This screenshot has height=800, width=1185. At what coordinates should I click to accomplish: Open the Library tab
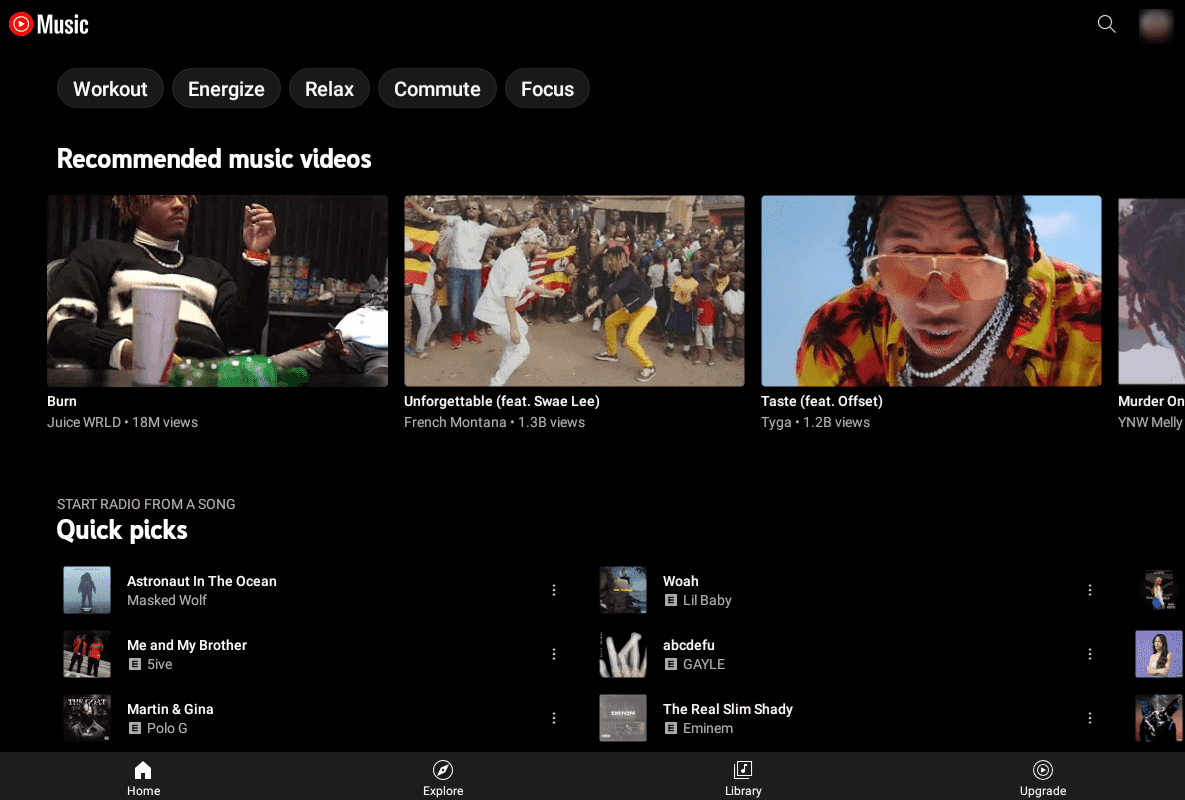coord(743,778)
